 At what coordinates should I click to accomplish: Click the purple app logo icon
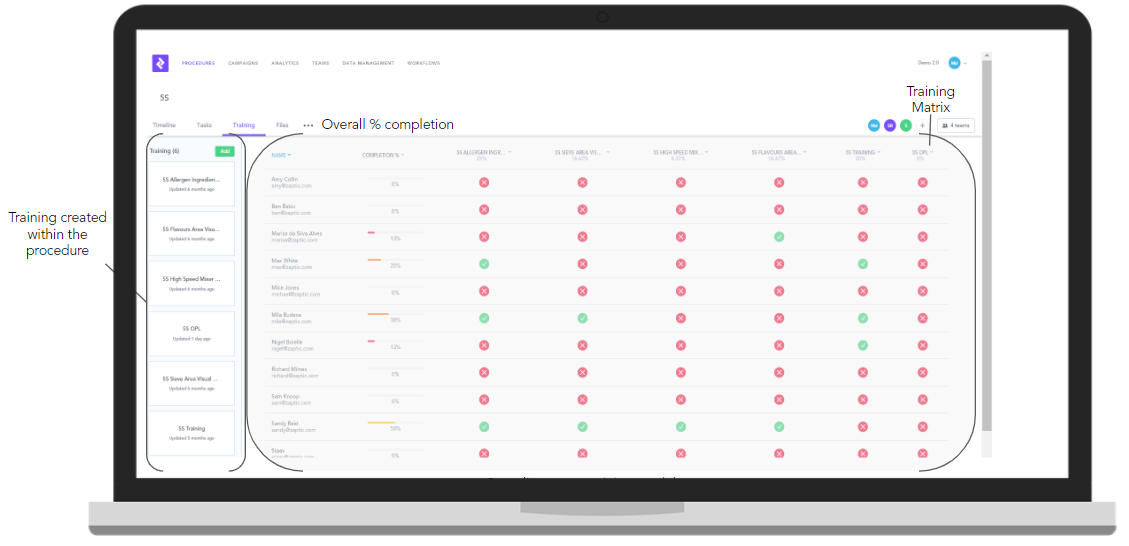tap(160, 63)
